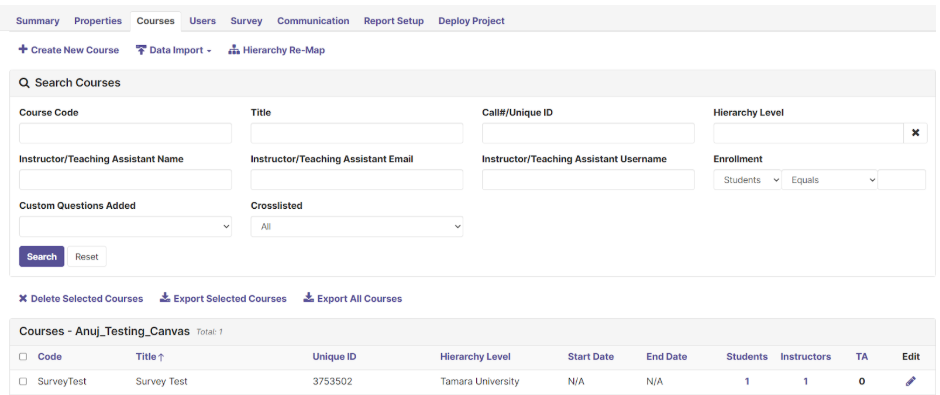Switch to the Summary tab
The width and height of the screenshot is (940, 395).
pos(38,20)
